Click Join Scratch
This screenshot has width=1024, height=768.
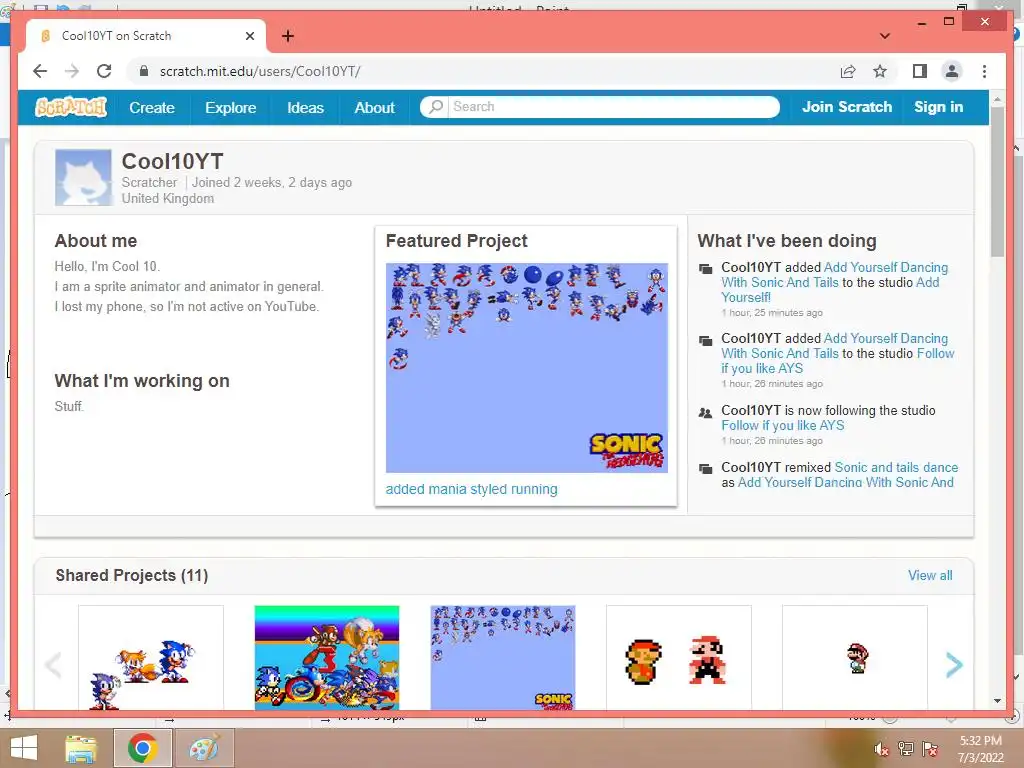click(x=846, y=107)
